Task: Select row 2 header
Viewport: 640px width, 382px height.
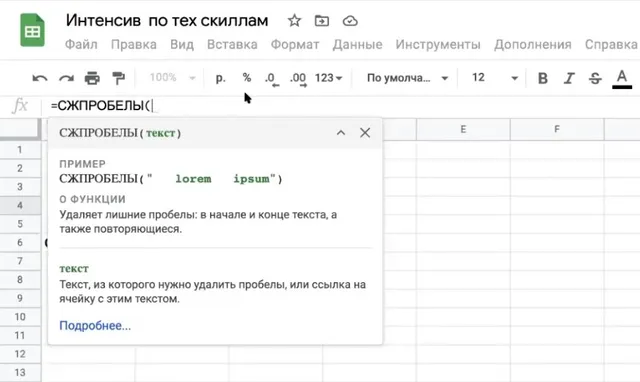Action: (20, 168)
